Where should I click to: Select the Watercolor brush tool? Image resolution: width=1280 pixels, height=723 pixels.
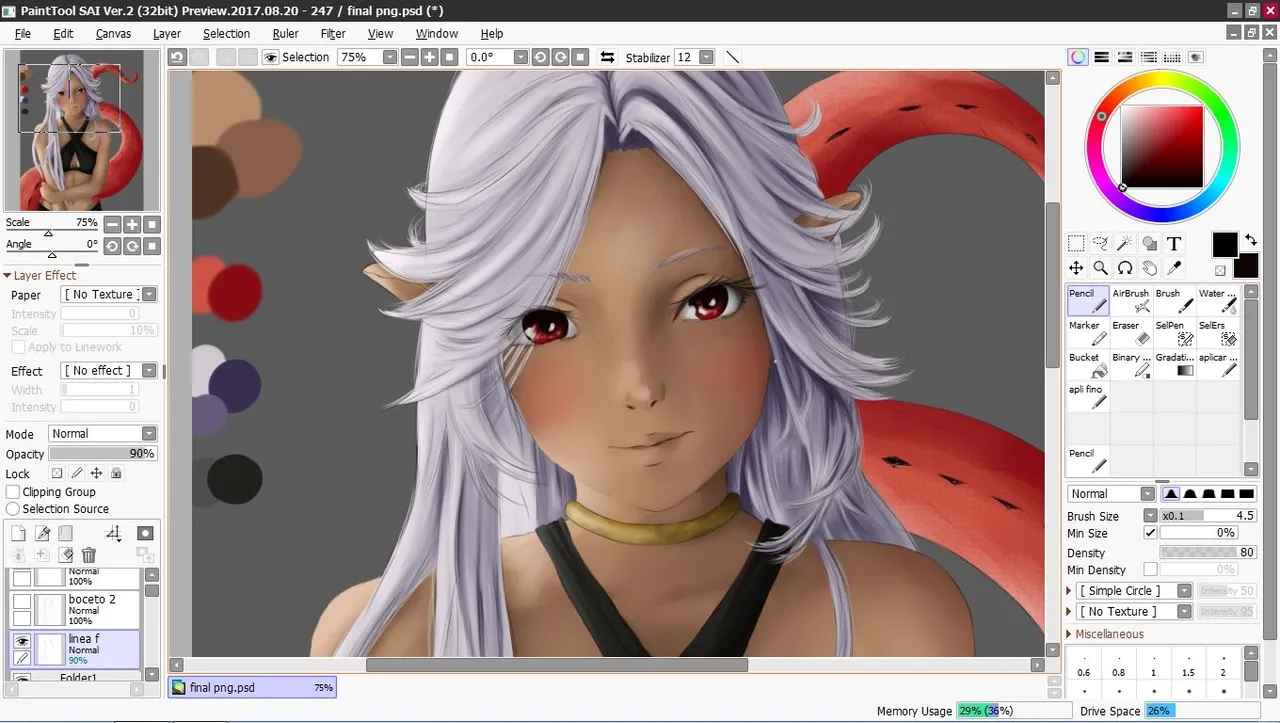tap(1217, 301)
